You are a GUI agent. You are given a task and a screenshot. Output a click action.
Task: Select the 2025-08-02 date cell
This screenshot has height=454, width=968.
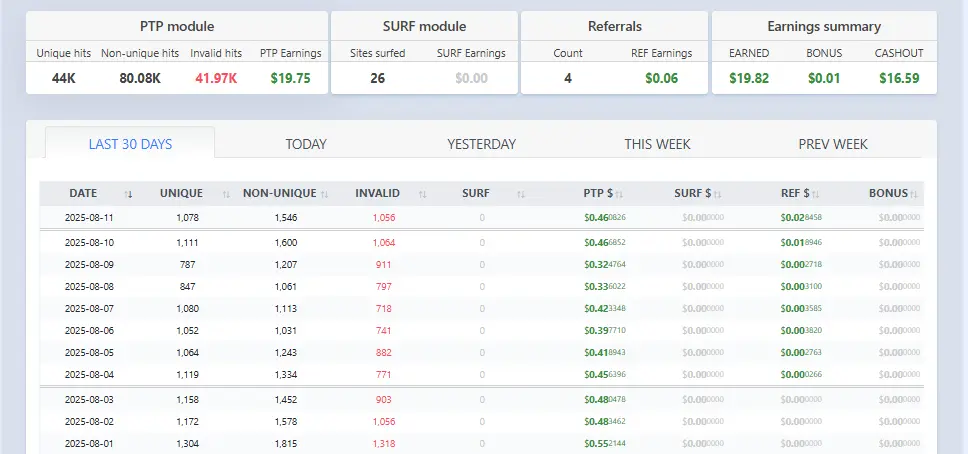coord(89,422)
